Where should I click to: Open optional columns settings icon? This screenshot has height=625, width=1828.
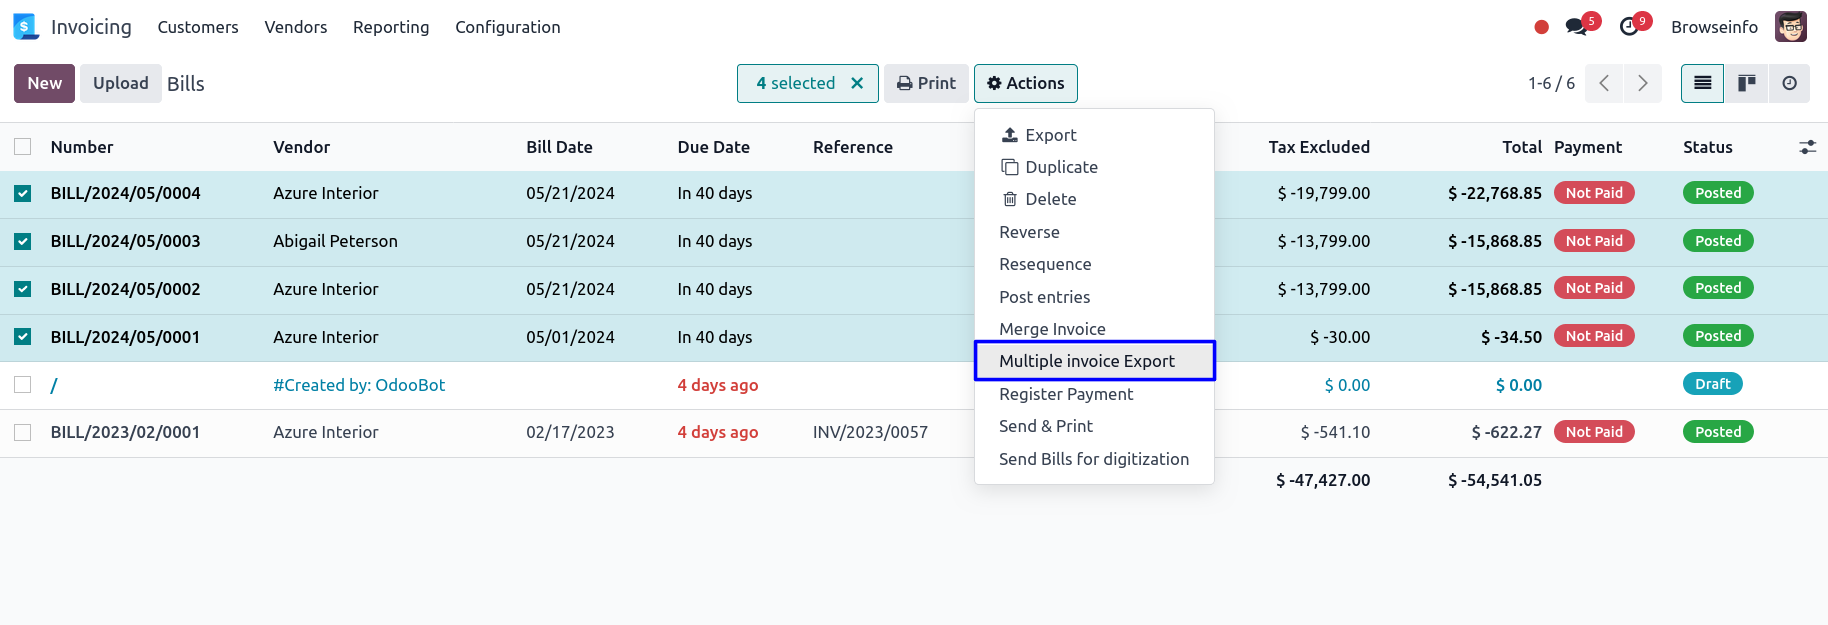tap(1807, 147)
